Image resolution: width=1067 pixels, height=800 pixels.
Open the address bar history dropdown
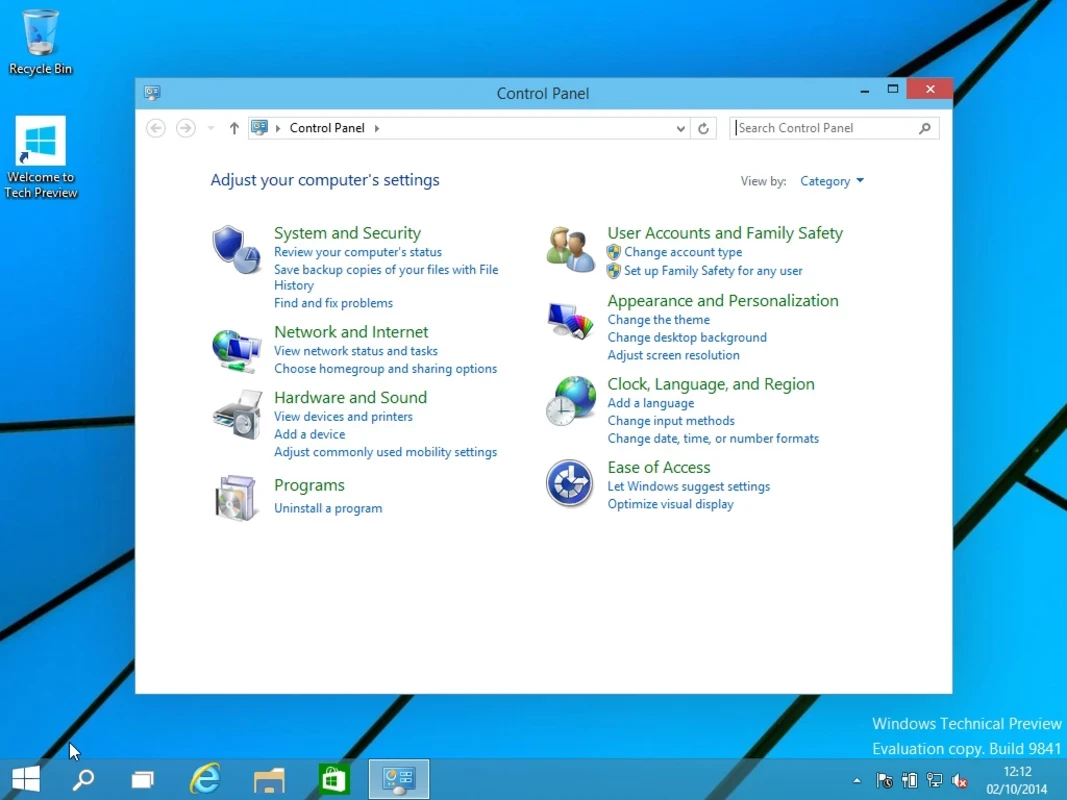681,128
